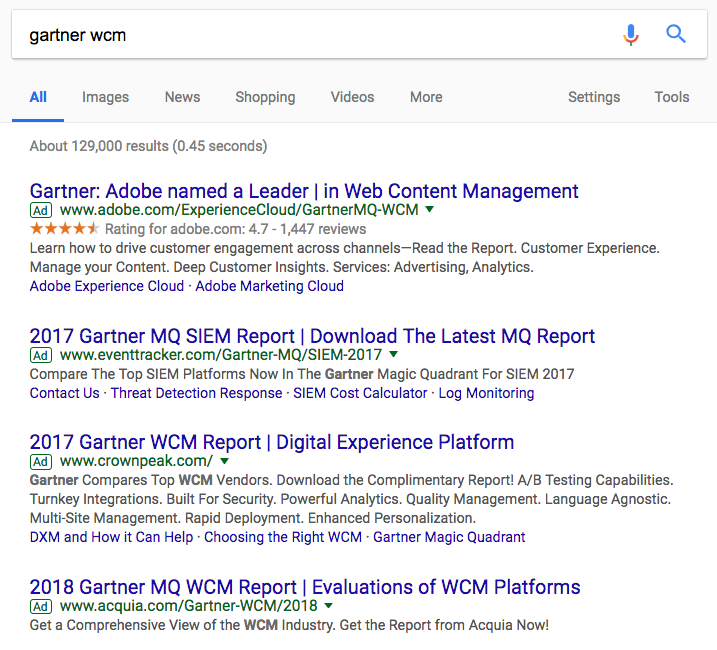The width and height of the screenshot is (717, 650).
Task: Select the All results tab
Action: coord(38,97)
